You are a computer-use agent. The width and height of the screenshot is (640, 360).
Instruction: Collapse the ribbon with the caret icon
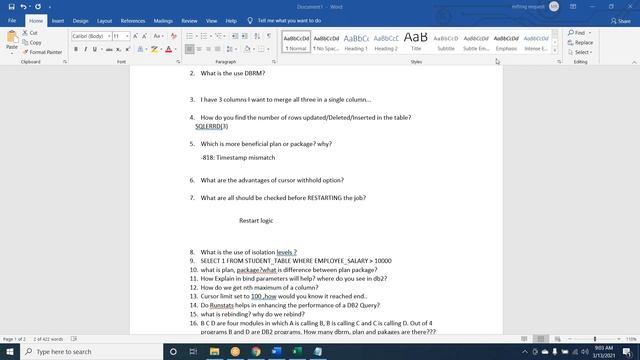tap(634, 62)
